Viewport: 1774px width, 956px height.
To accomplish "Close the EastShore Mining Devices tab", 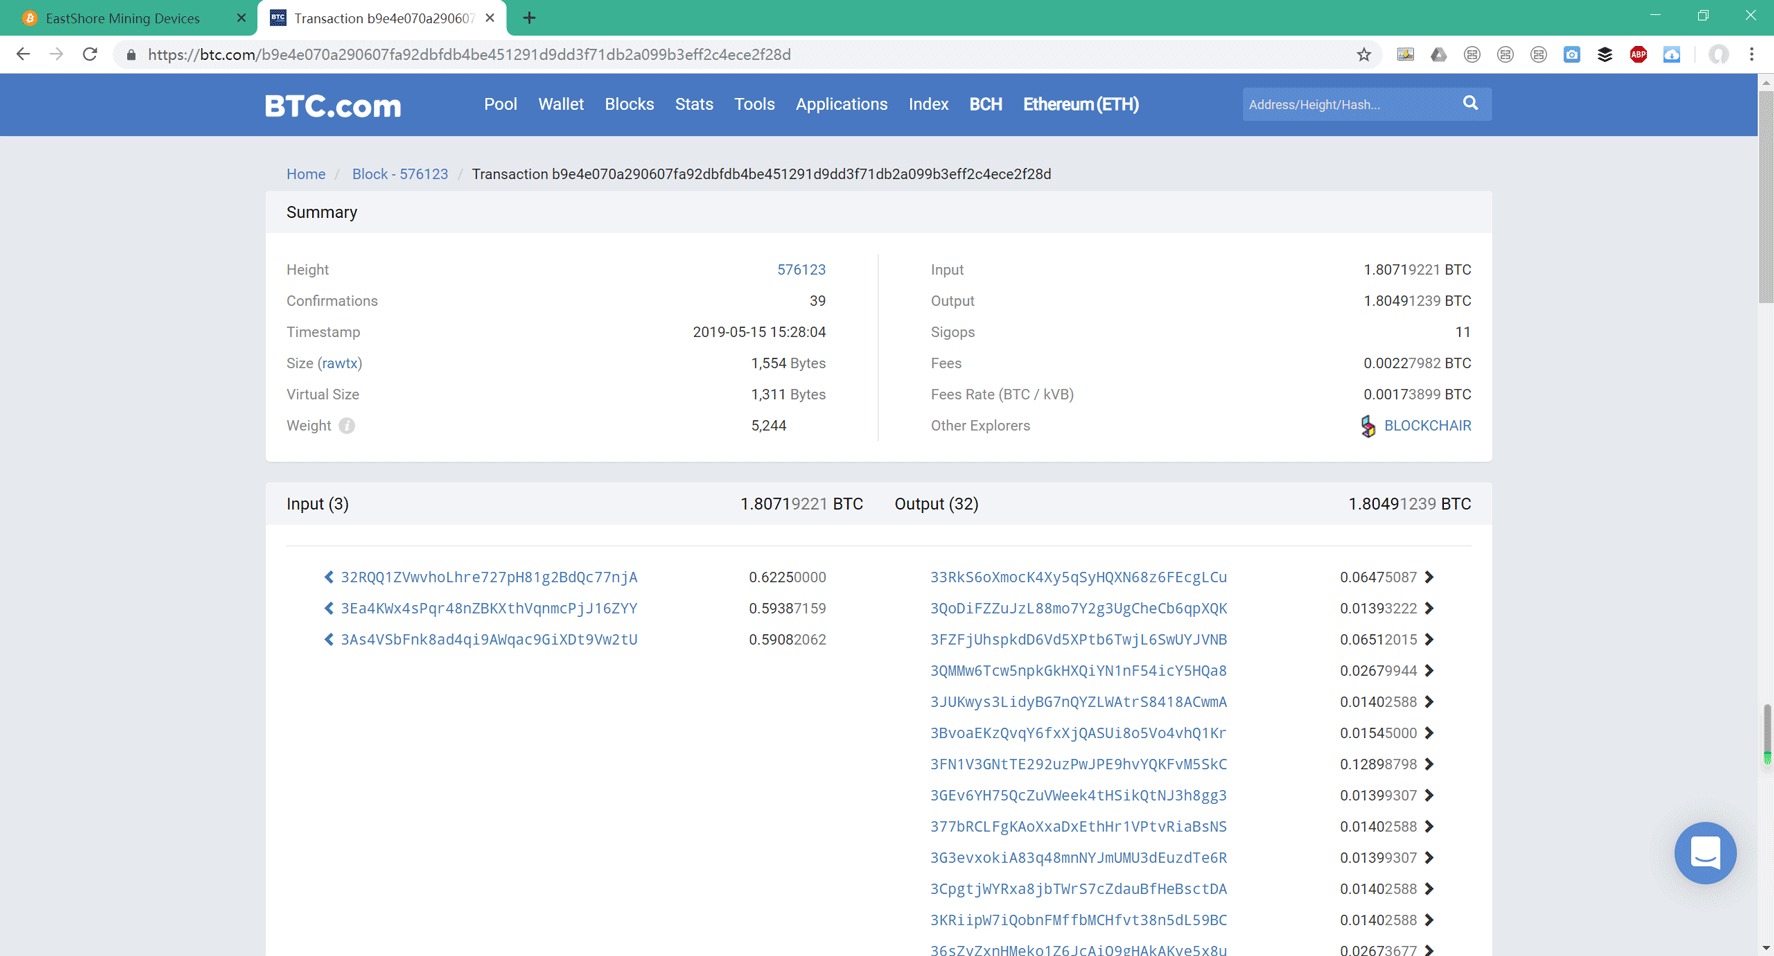I will [241, 18].
